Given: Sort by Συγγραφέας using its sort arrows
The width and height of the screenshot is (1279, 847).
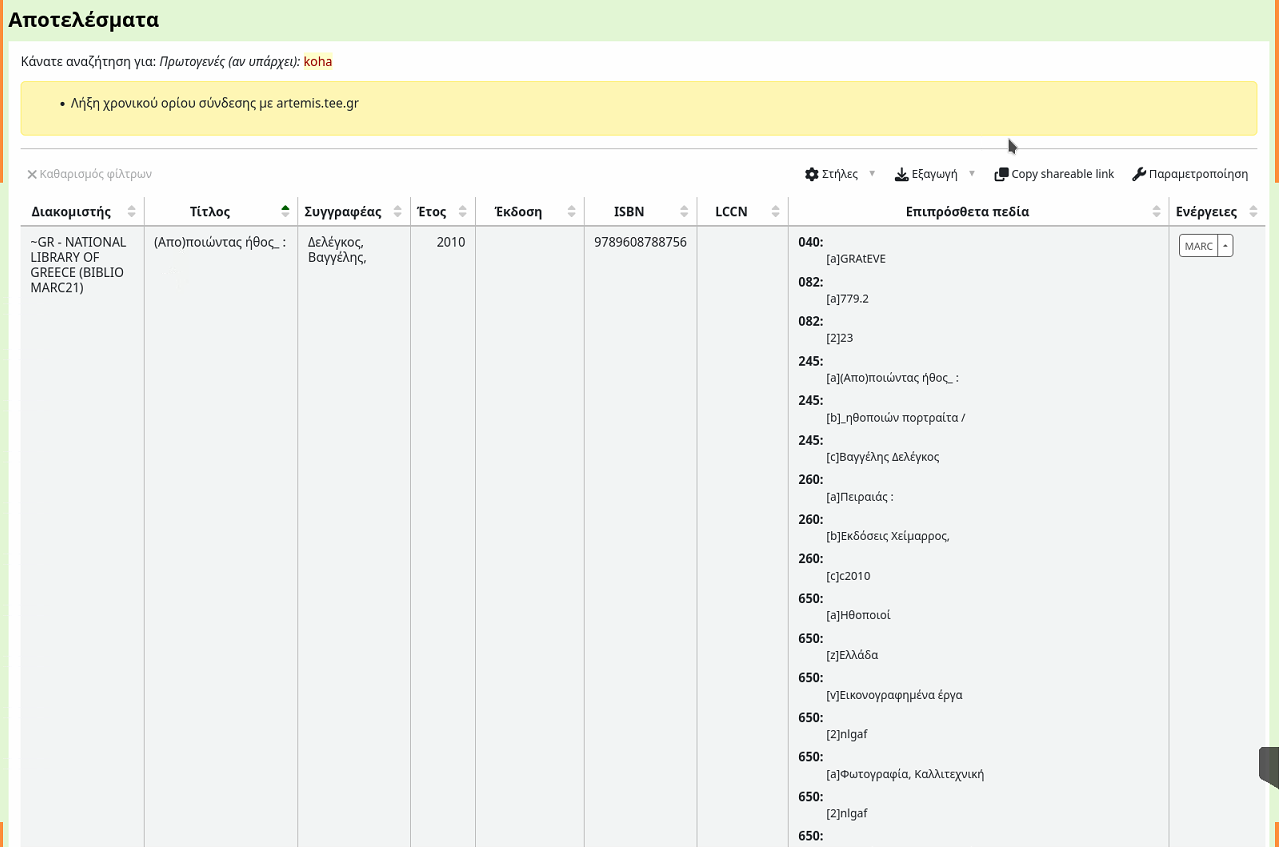Looking at the screenshot, I should (397, 212).
